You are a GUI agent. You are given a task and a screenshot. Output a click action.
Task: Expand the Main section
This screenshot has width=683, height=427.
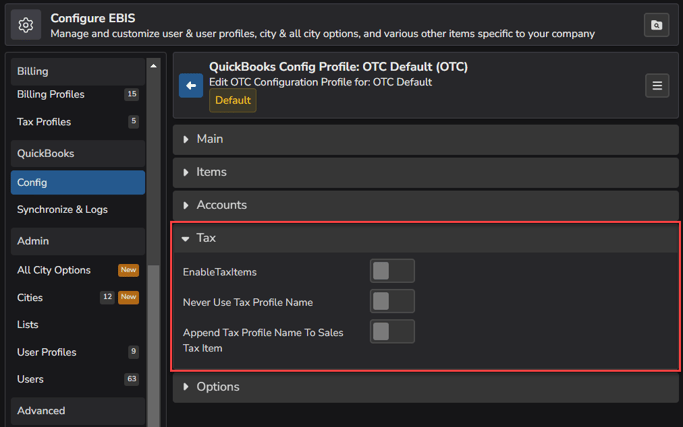210,139
